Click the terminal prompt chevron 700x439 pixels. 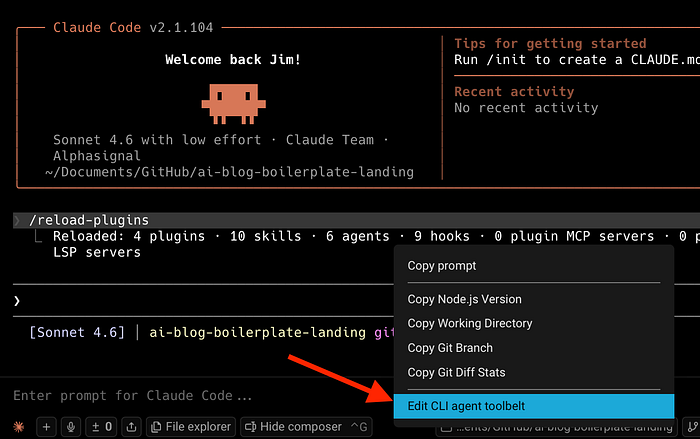coord(17,301)
